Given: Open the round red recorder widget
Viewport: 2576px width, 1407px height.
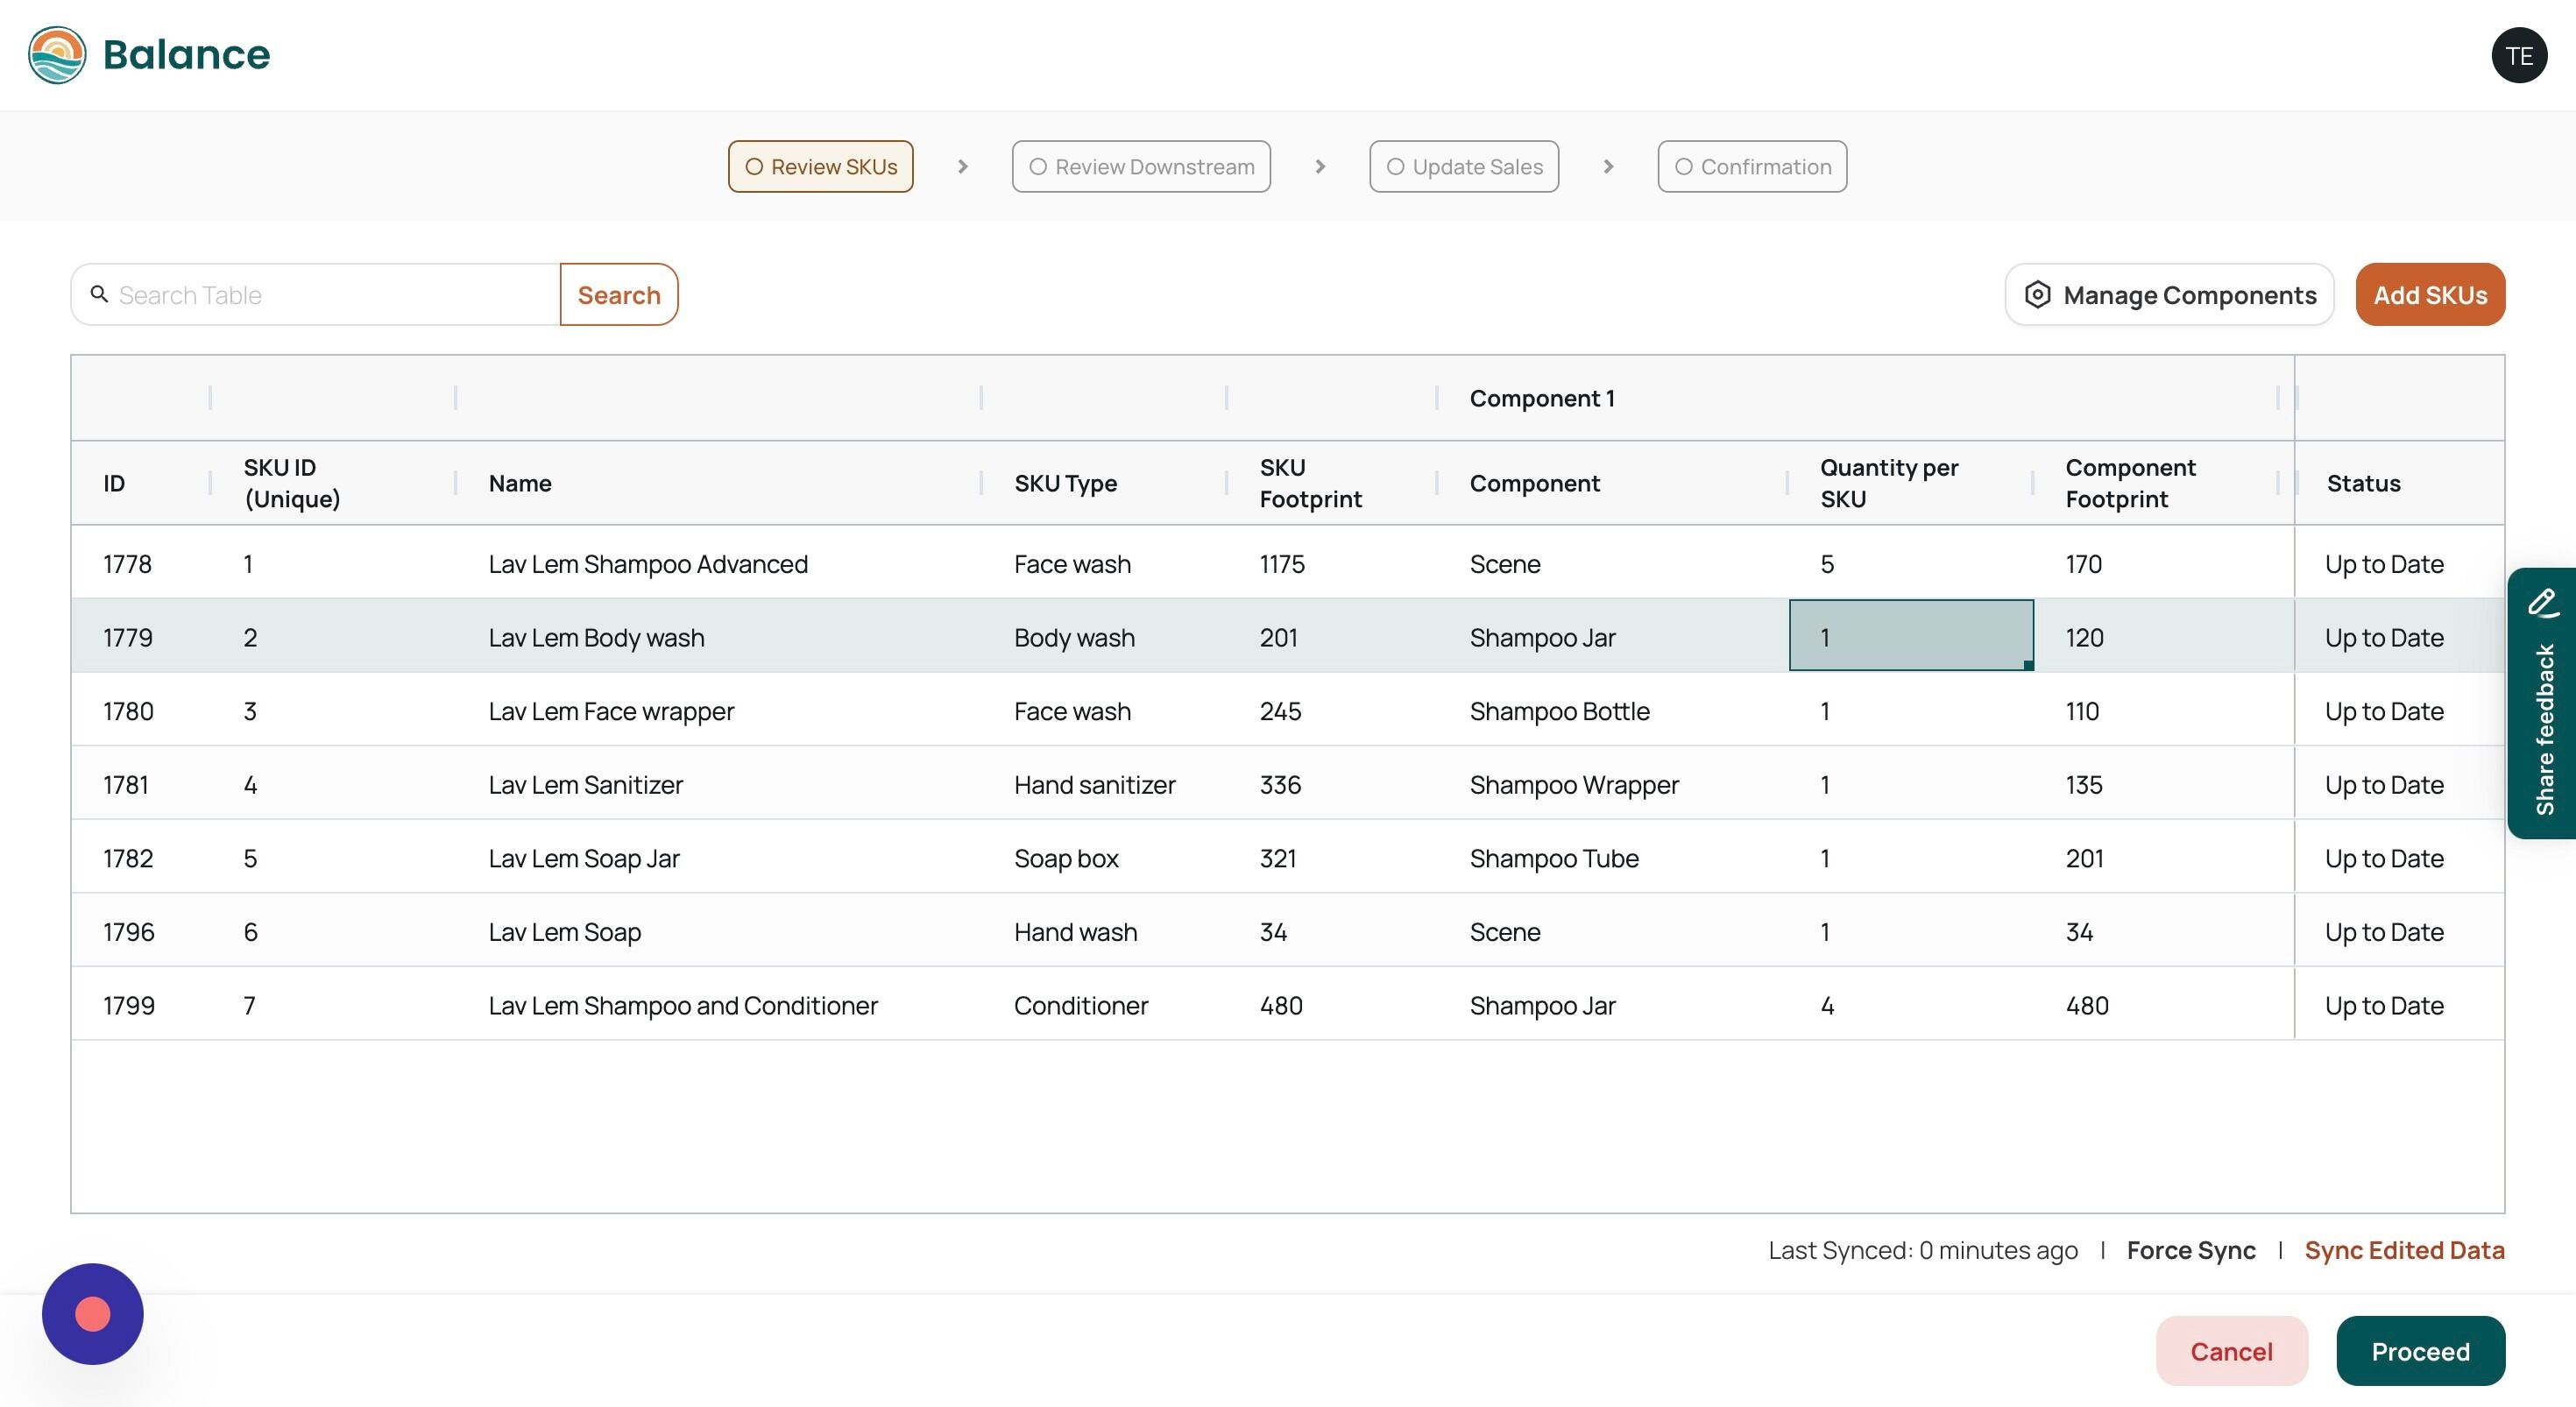Looking at the screenshot, I should pyautogui.click(x=93, y=1314).
